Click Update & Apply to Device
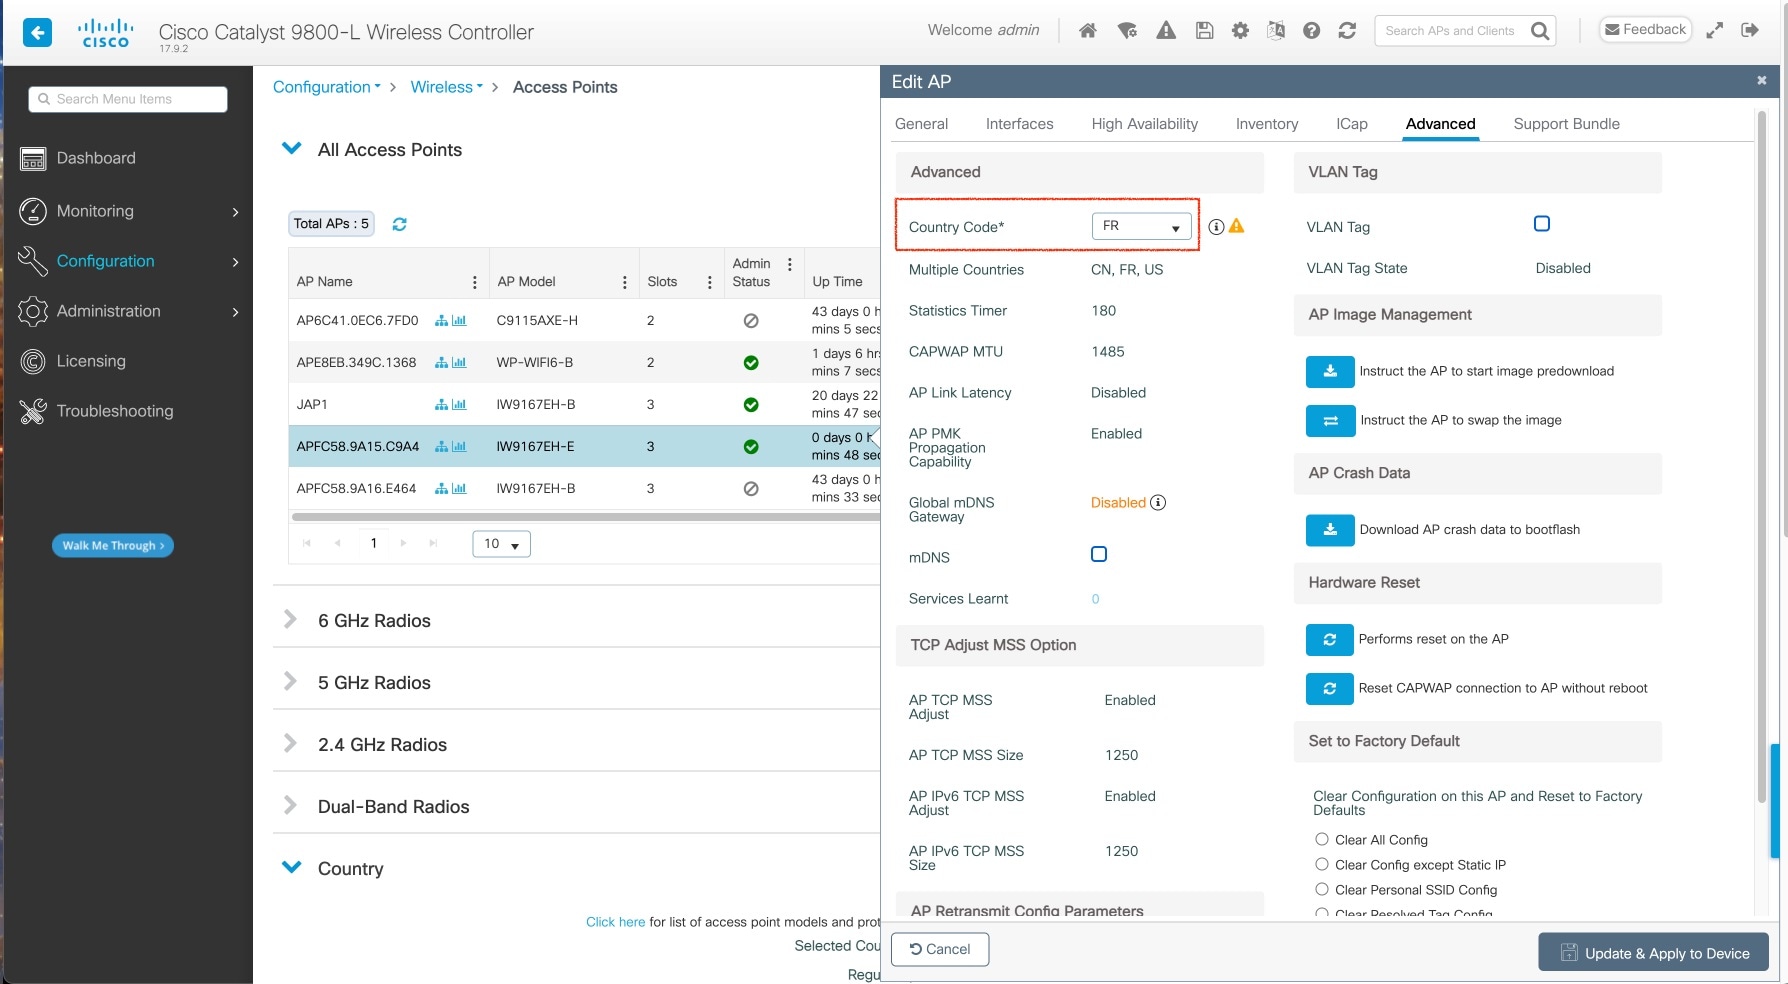 [x=1654, y=952]
